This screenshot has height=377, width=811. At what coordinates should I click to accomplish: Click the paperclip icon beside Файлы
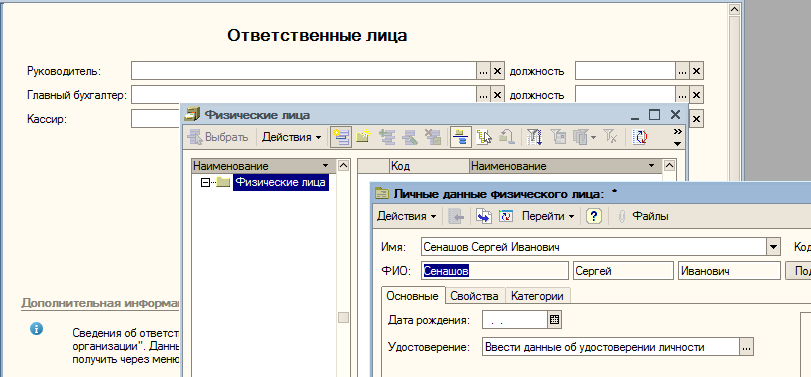[x=622, y=217]
